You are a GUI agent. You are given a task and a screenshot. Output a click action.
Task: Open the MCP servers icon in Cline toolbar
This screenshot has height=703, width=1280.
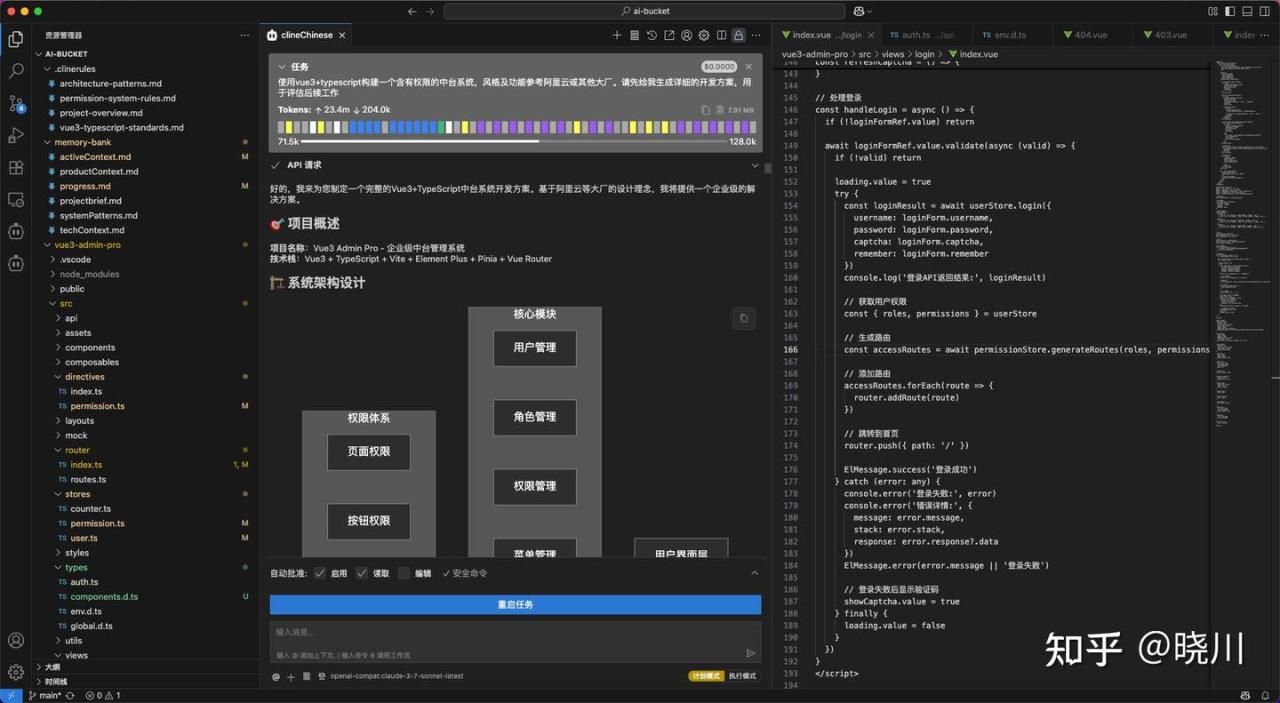coord(634,35)
